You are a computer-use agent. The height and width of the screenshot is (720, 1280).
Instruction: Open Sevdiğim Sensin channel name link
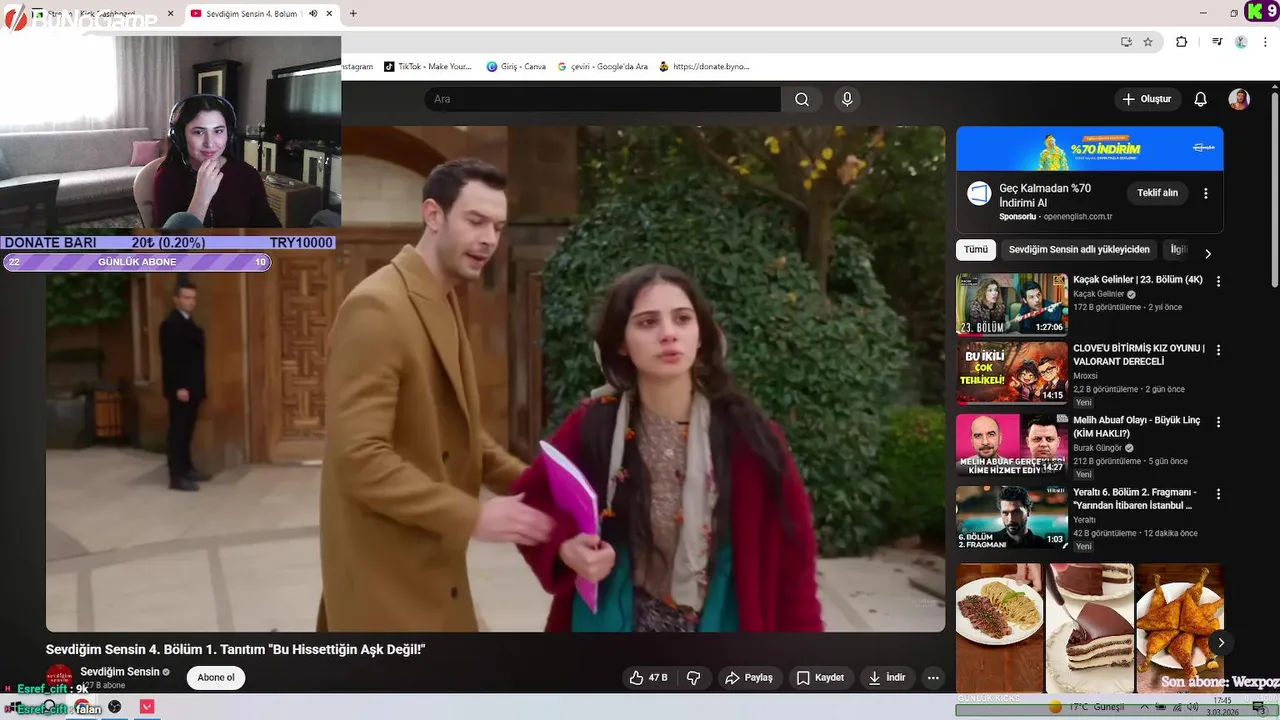click(120, 672)
